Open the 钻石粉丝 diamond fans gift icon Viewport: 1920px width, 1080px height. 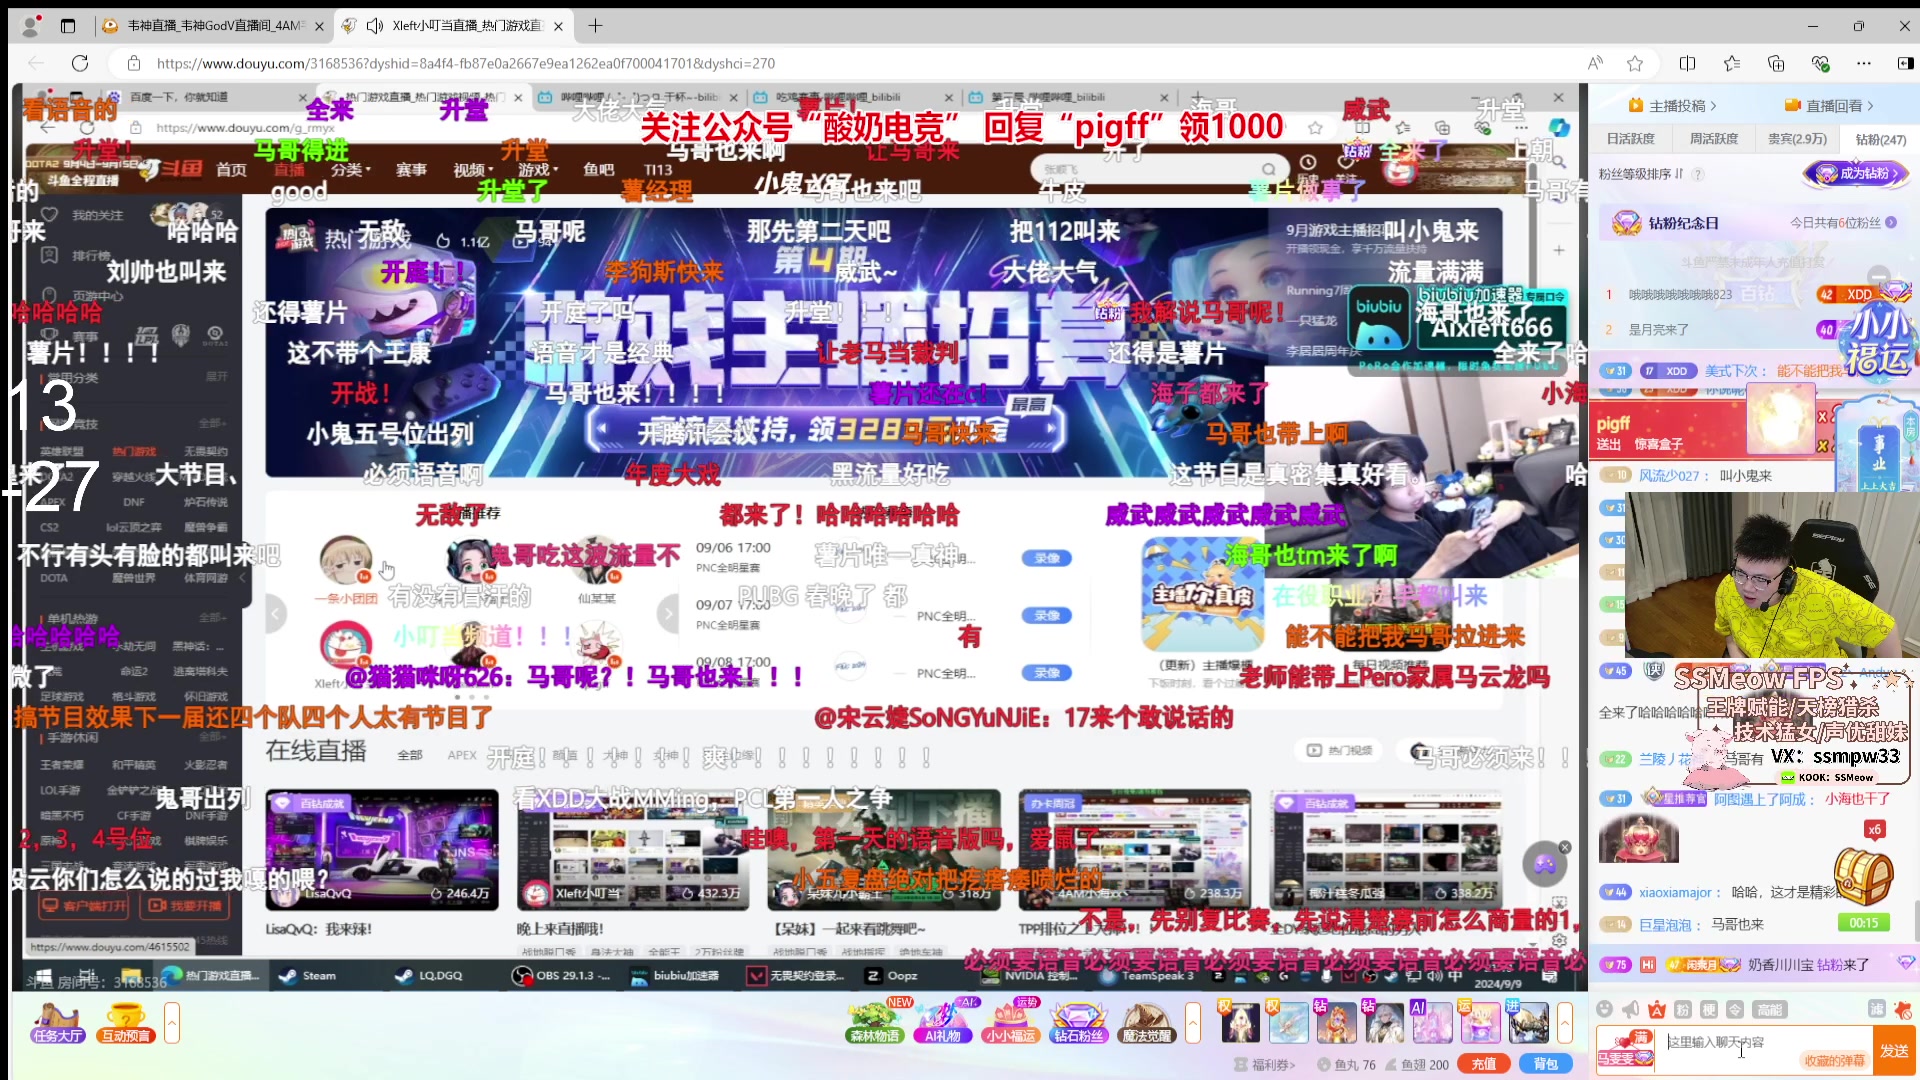(1078, 1023)
